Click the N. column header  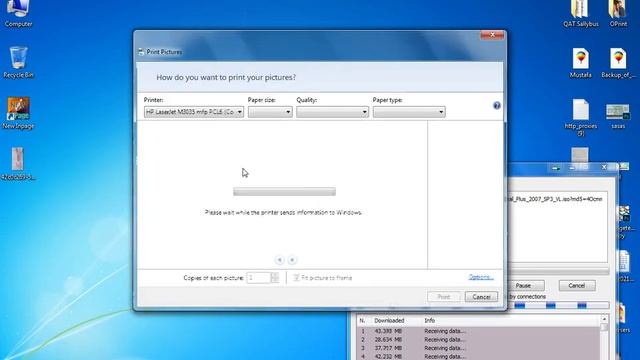[x=362, y=320]
